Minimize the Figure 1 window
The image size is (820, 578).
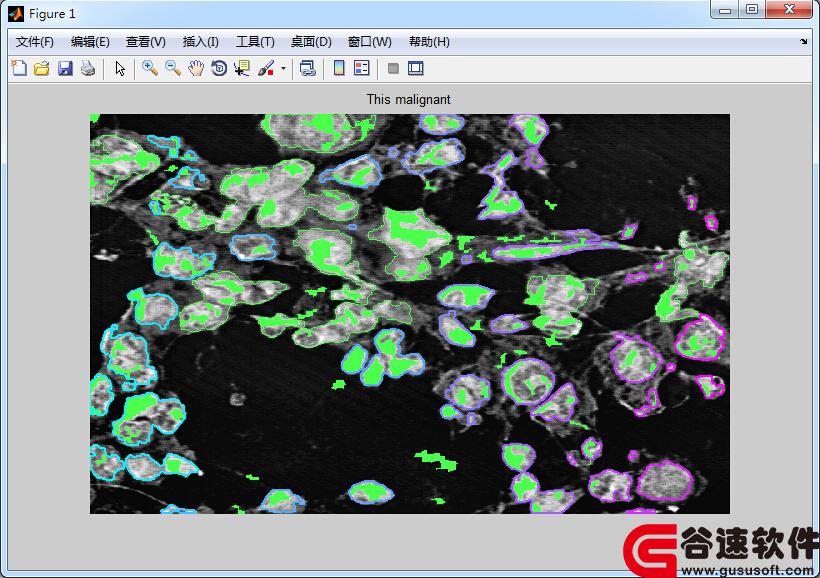tap(725, 9)
